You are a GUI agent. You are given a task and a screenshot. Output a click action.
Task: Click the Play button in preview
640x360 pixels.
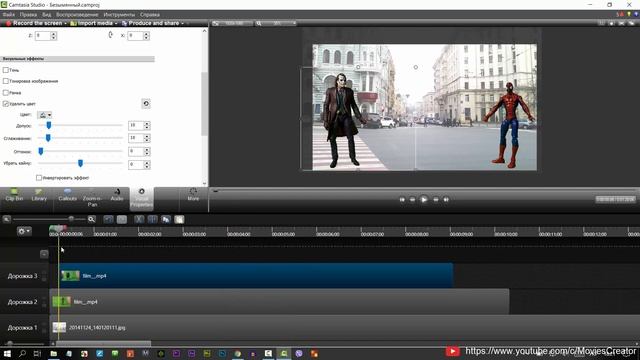pos(424,200)
